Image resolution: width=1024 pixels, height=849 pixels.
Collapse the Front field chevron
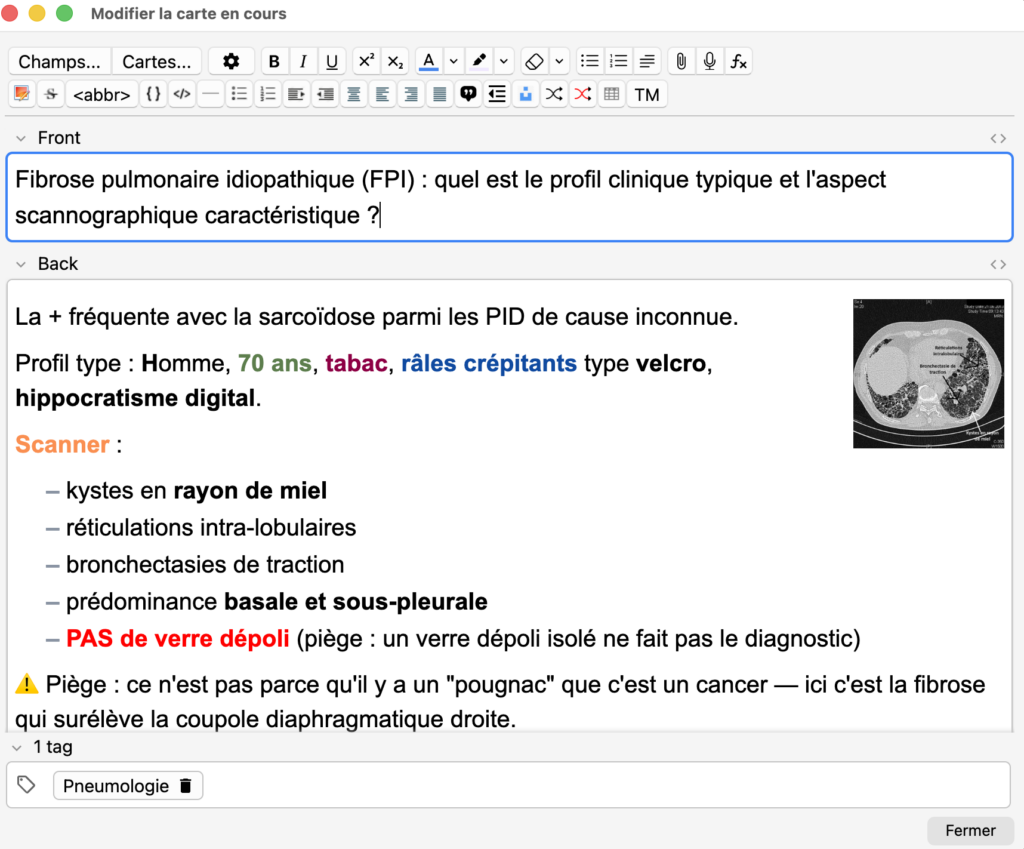click(21, 138)
